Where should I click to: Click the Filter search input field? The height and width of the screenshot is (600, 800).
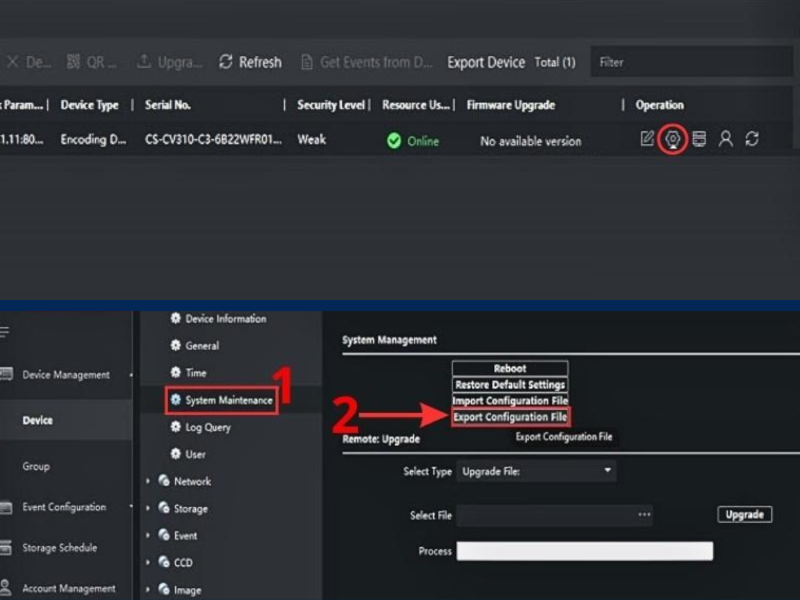click(x=690, y=62)
